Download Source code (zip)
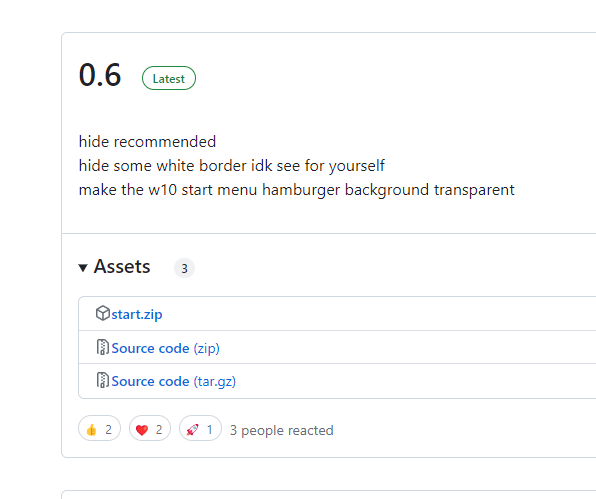Screen dimensions: 596x499 click(x=165, y=348)
